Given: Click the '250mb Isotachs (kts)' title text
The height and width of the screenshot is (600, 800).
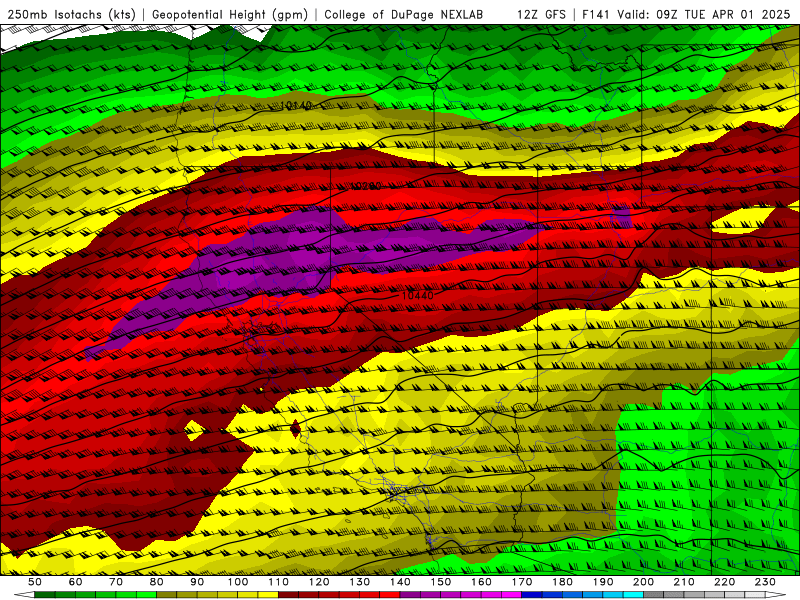Looking at the screenshot, I should 71,14.
